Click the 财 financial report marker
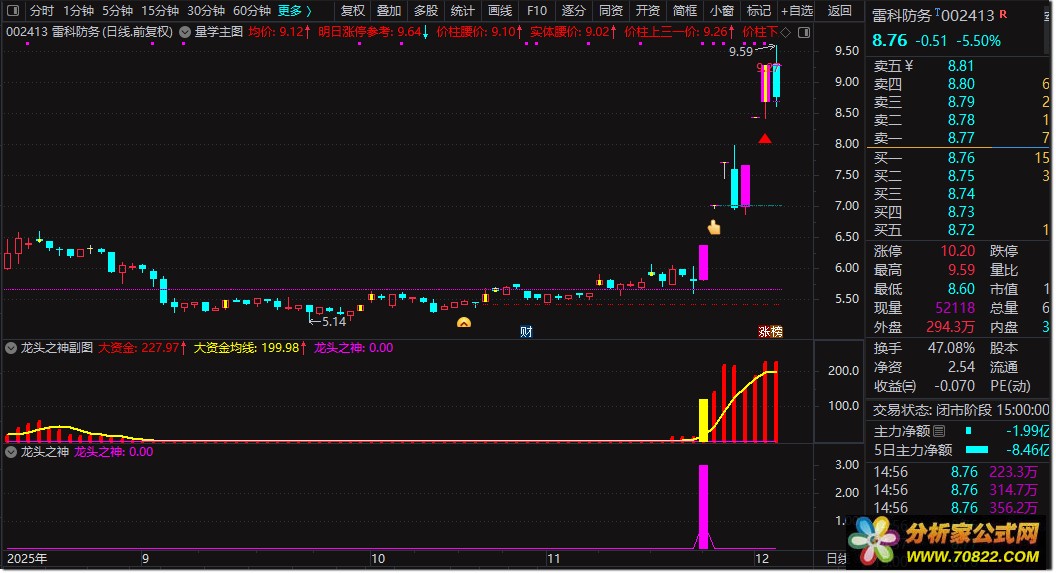This screenshot has height=573, width=1056. (526, 331)
